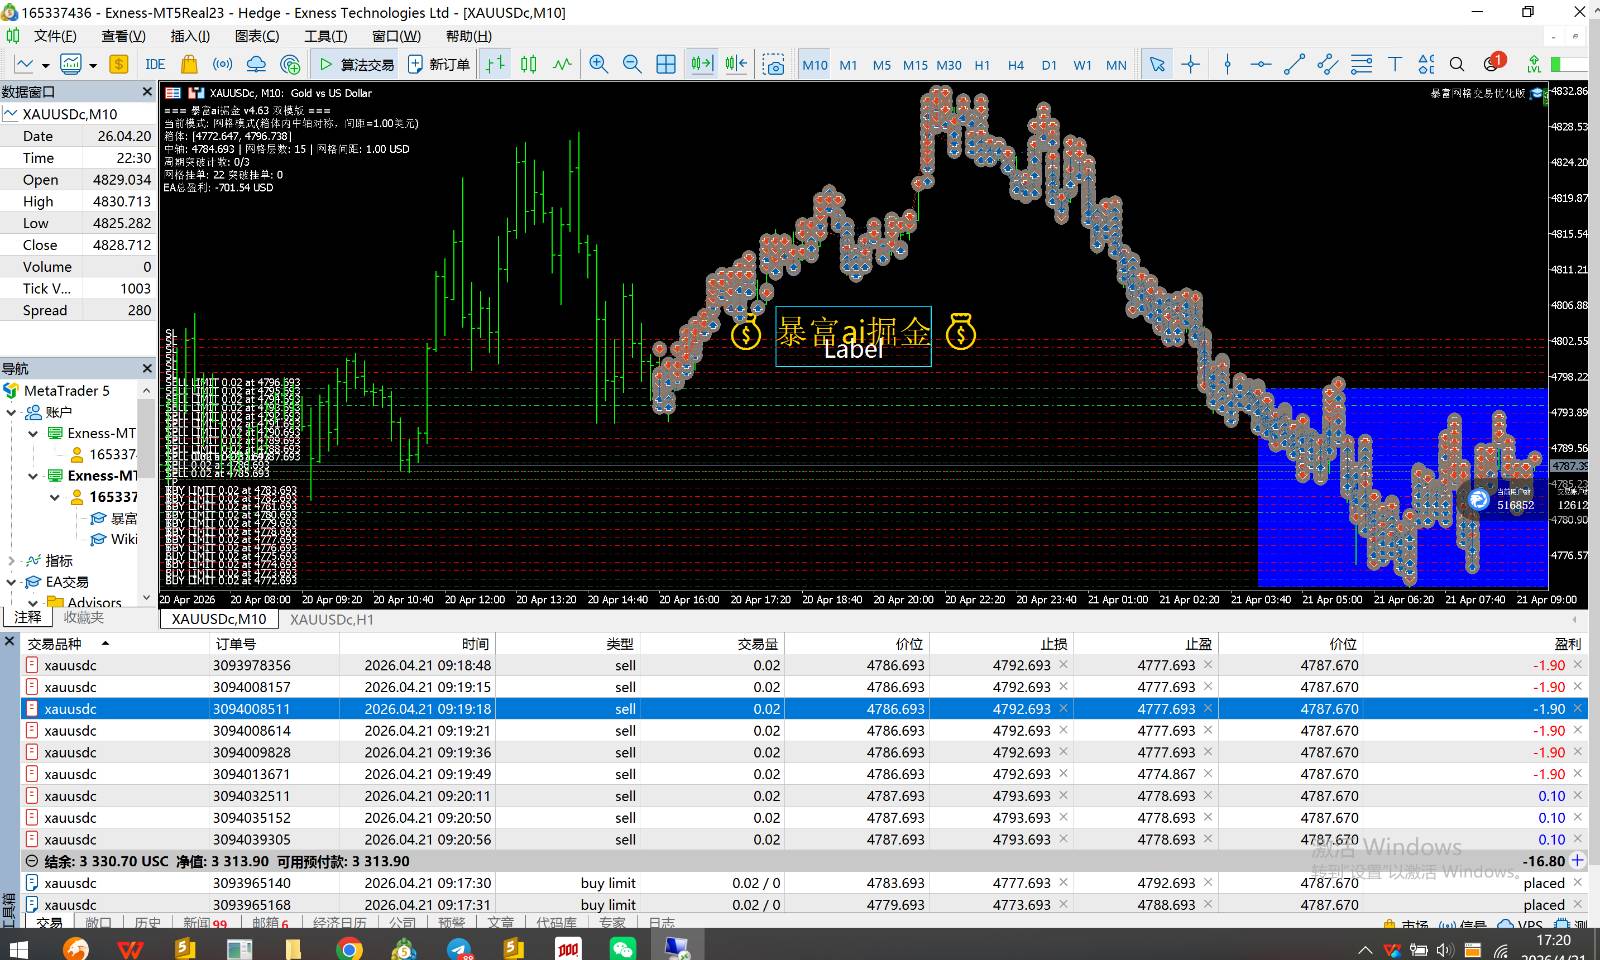Open Google Chrome from the taskbar
1600x960 pixels.
[x=348, y=948]
